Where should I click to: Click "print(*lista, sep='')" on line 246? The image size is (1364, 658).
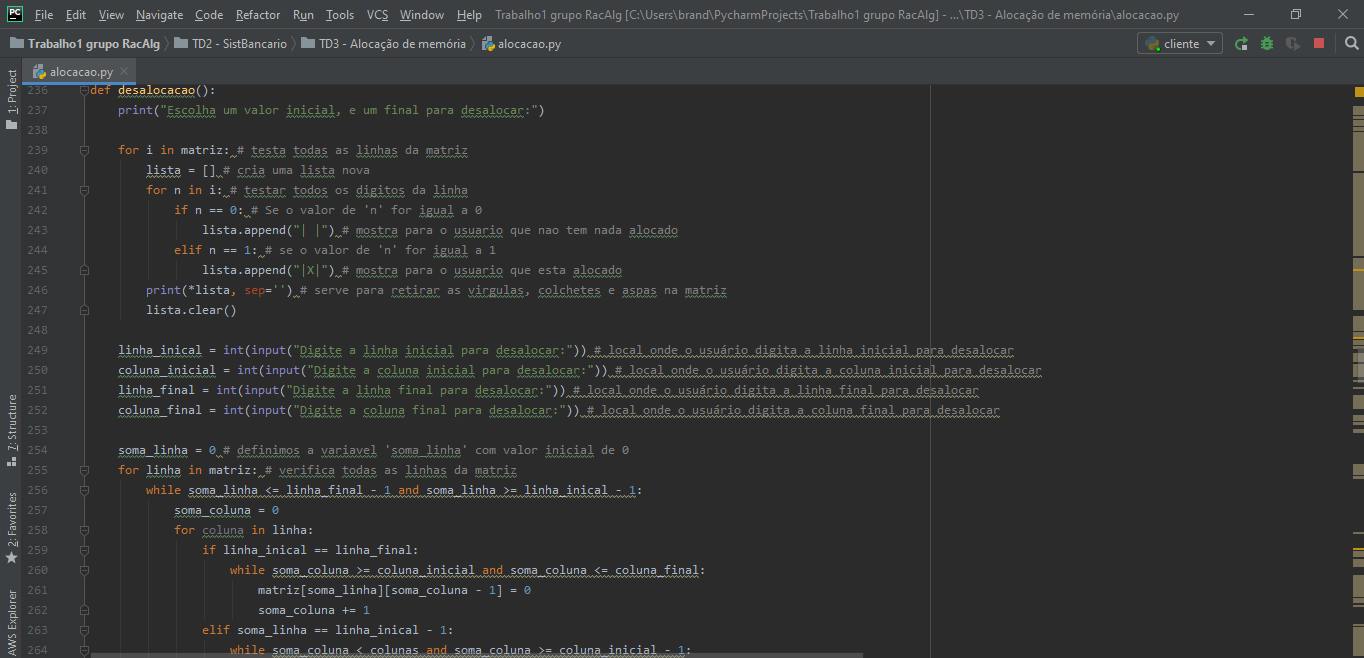click(x=219, y=290)
